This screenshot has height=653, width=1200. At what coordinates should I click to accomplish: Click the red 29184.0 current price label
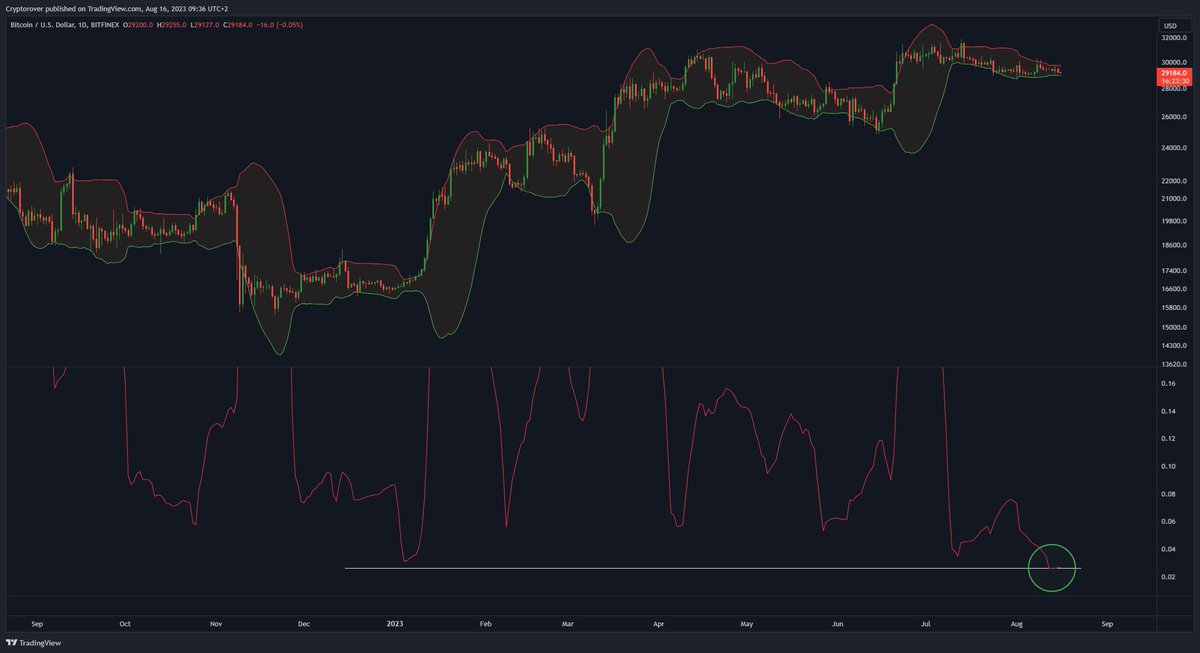1173,74
